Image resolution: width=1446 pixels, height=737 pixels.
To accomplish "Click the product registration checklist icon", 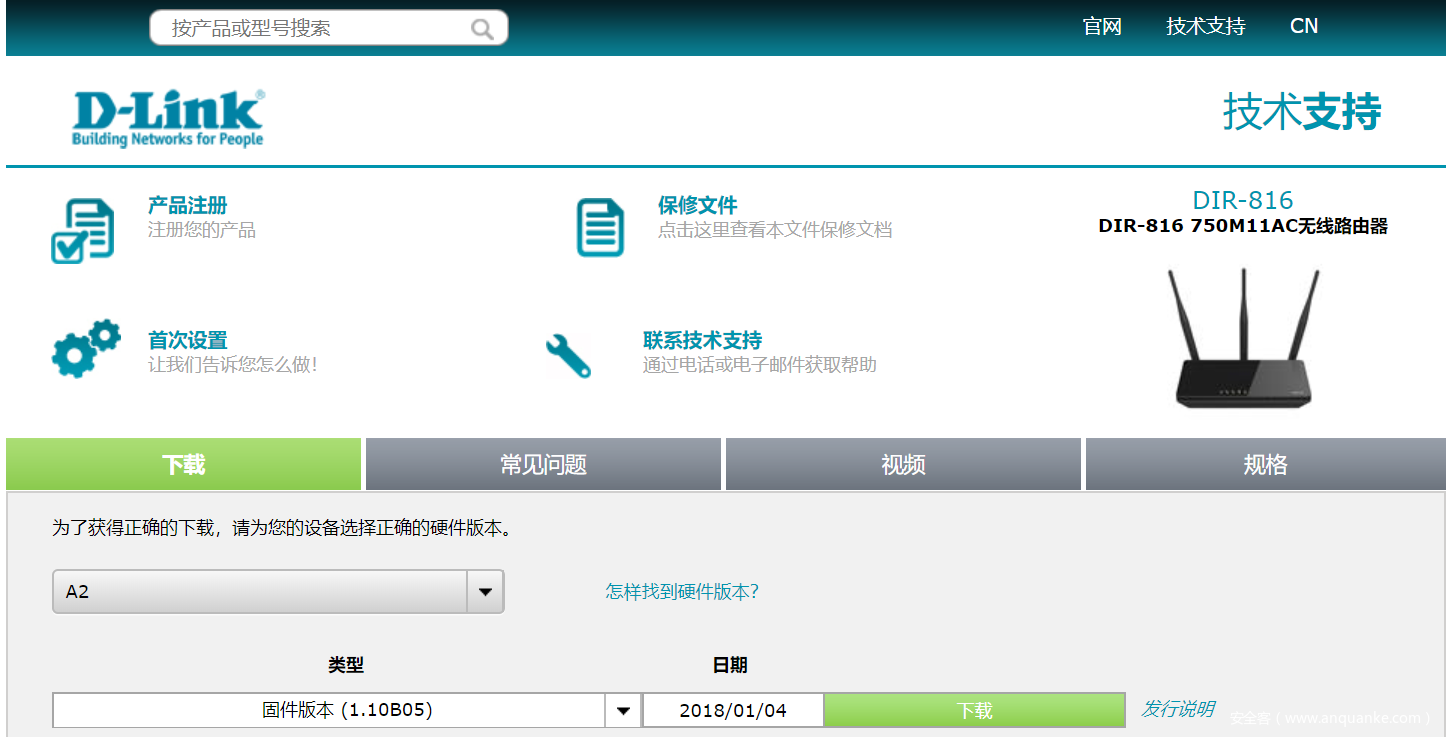I will 82,231.
